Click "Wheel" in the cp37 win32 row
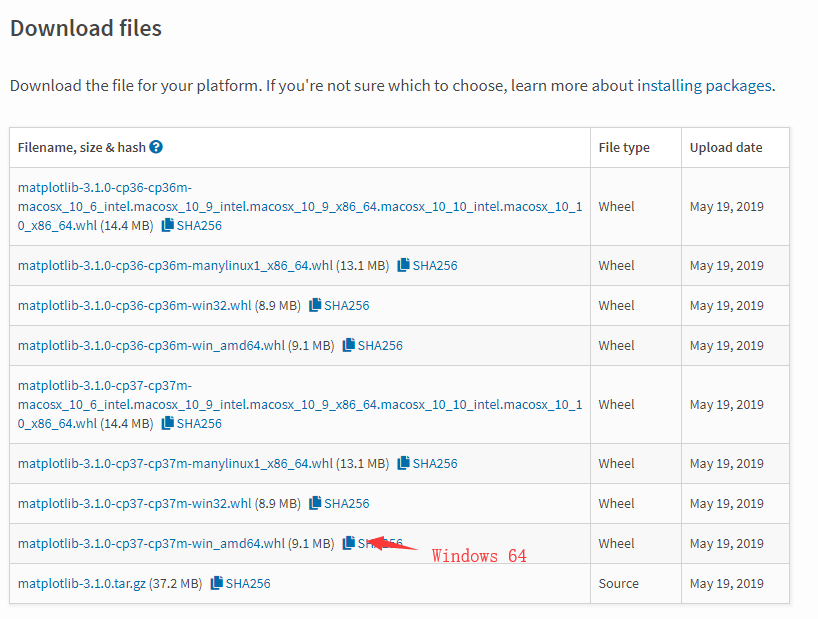 (x=617, y=503)
